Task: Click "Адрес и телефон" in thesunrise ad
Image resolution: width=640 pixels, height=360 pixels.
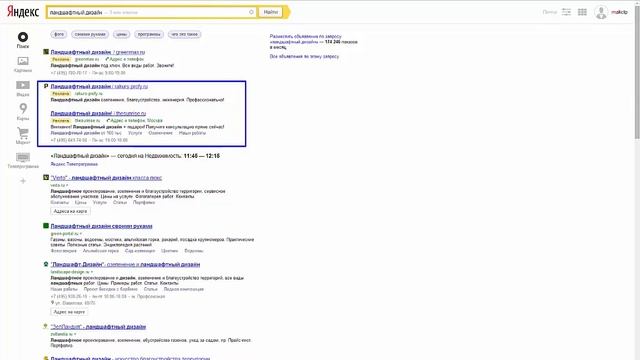Action: (x=128, y=120)
